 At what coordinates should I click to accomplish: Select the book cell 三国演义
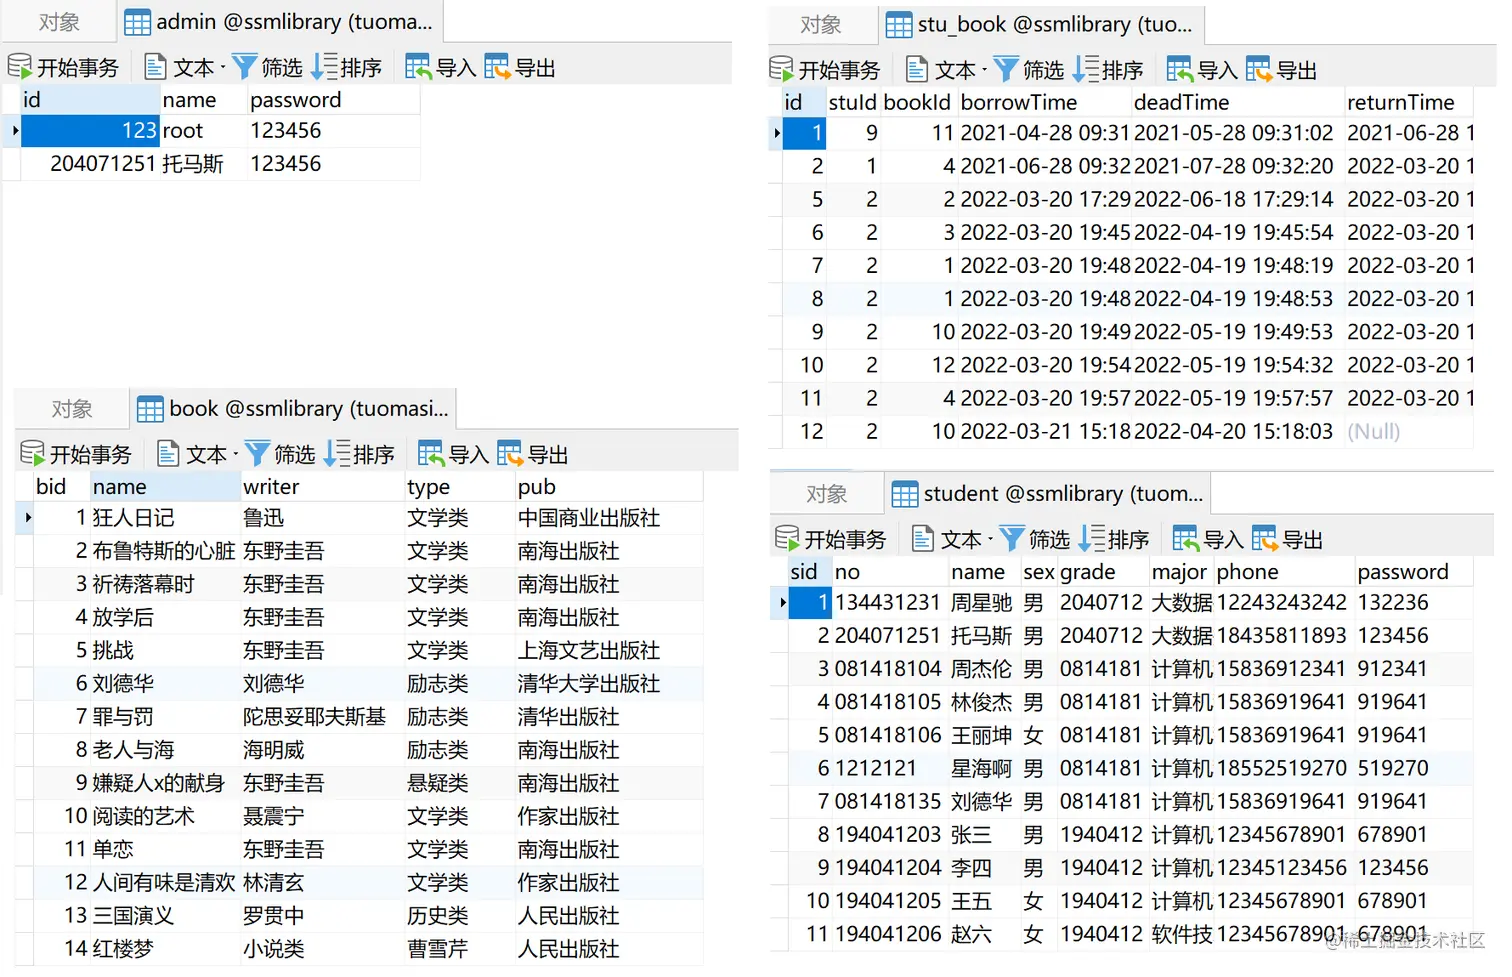coord(165,916)
